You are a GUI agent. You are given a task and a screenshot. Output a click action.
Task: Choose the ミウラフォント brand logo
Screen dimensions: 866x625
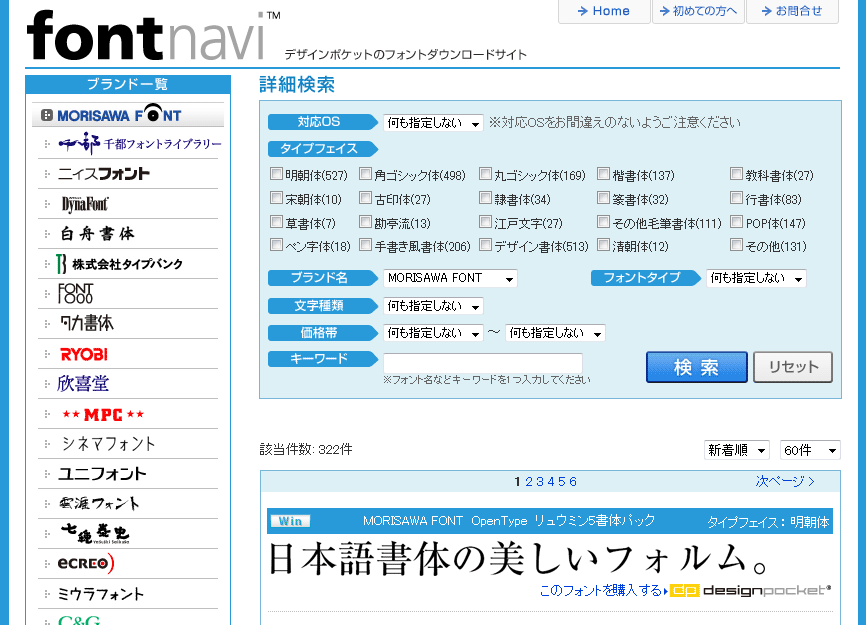(101, 594)
